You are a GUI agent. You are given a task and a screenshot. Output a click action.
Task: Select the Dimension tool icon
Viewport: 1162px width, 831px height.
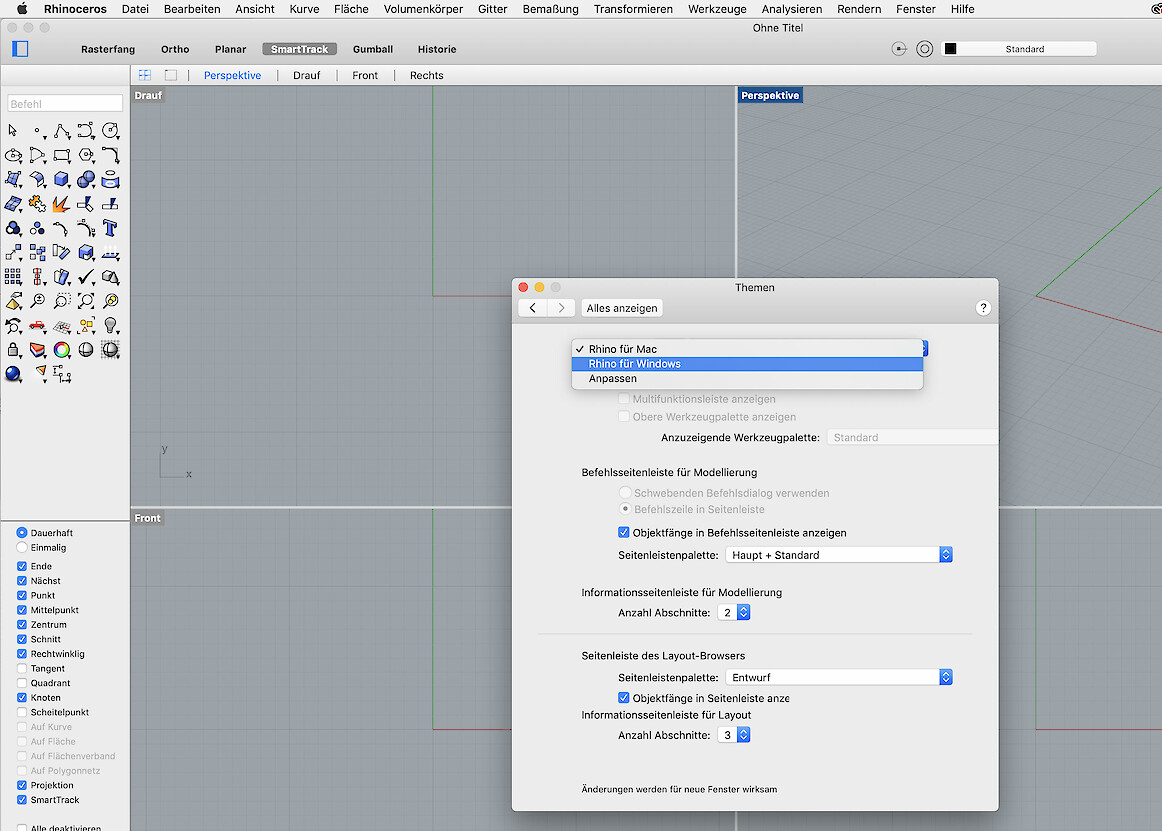click(x=62, y=374)
